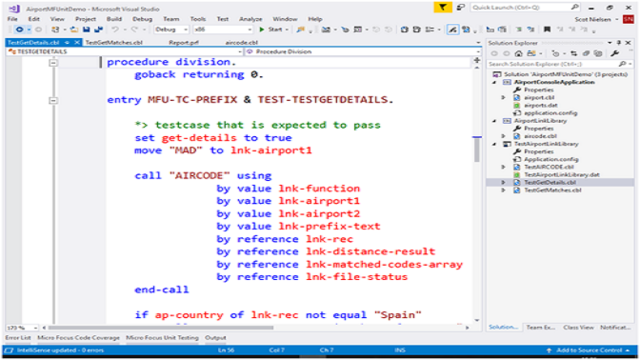Click the highlighted pen toolbar icon
This screenshot has height=360, width=640.
point(453,29)
